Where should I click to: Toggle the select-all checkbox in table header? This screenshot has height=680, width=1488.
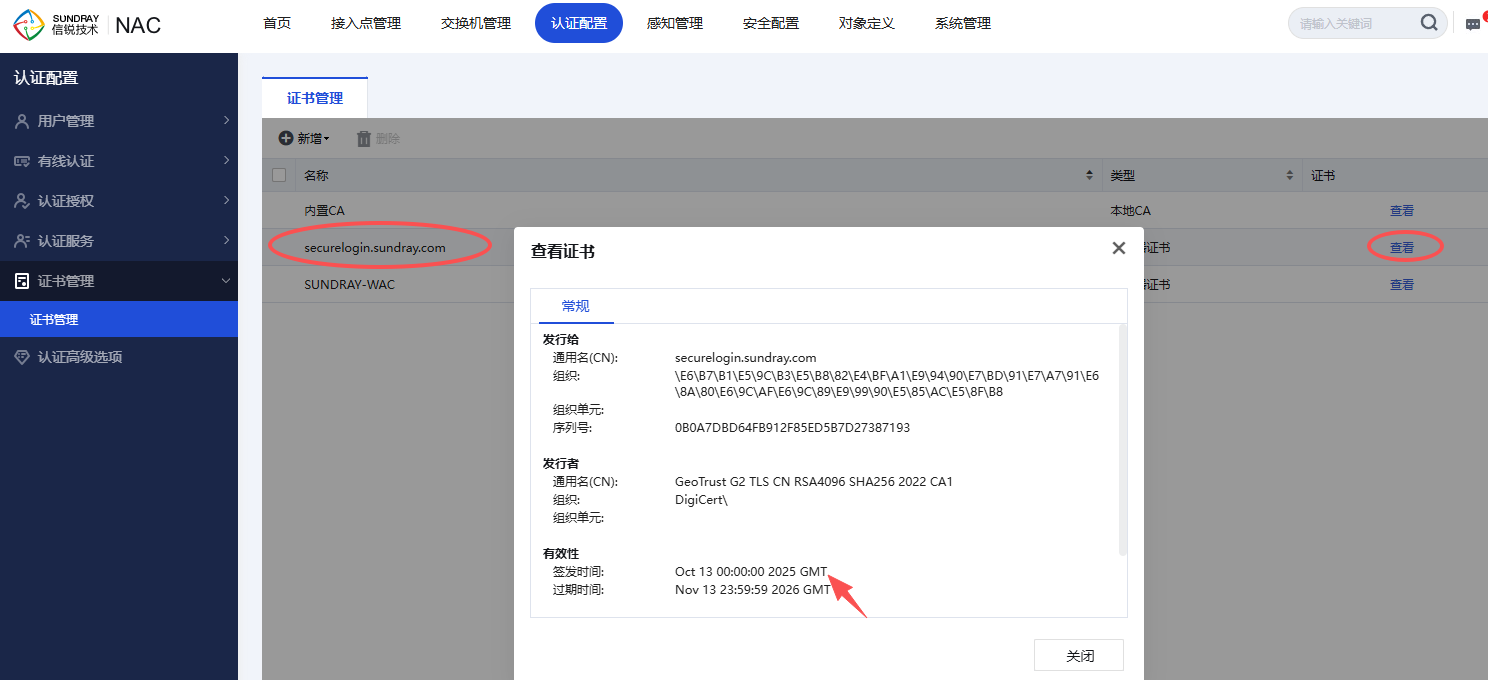(279, 175)
